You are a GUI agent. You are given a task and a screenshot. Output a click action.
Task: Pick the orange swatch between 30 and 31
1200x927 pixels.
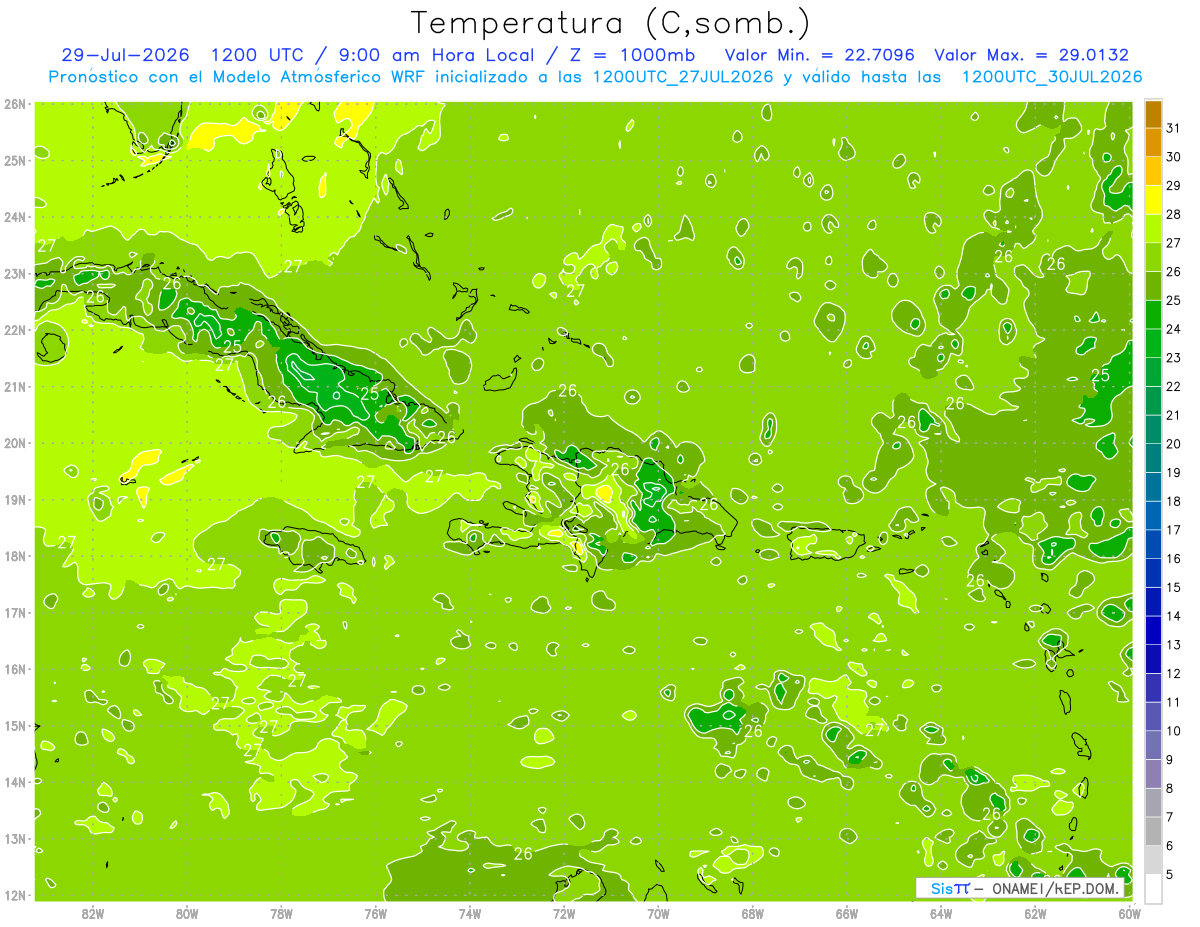coord(1153,144)
